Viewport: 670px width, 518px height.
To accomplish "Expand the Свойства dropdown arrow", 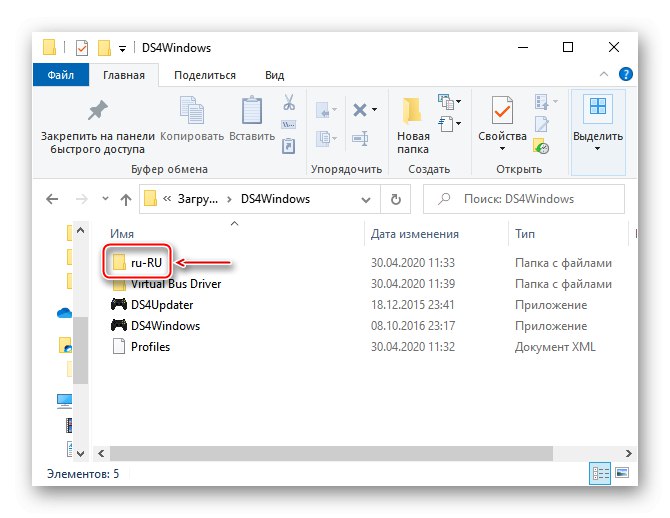I will pyautogui.click(x=502, y=149).
